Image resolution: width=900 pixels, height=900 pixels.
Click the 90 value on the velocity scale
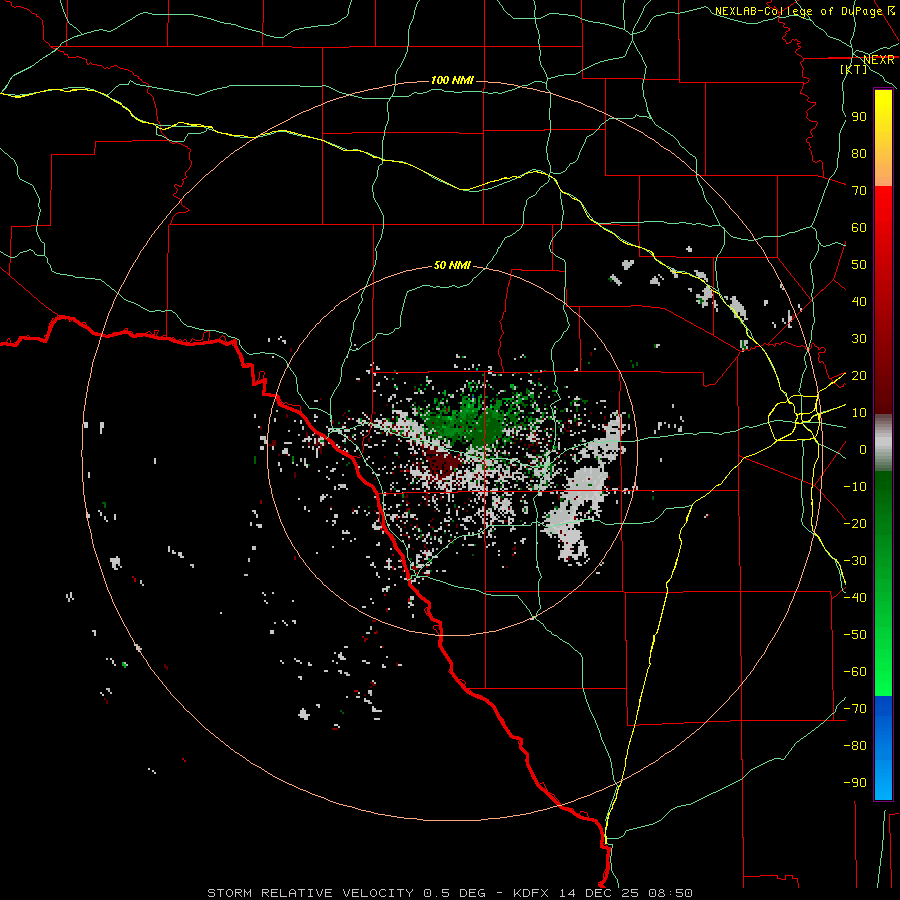[859, 117]
